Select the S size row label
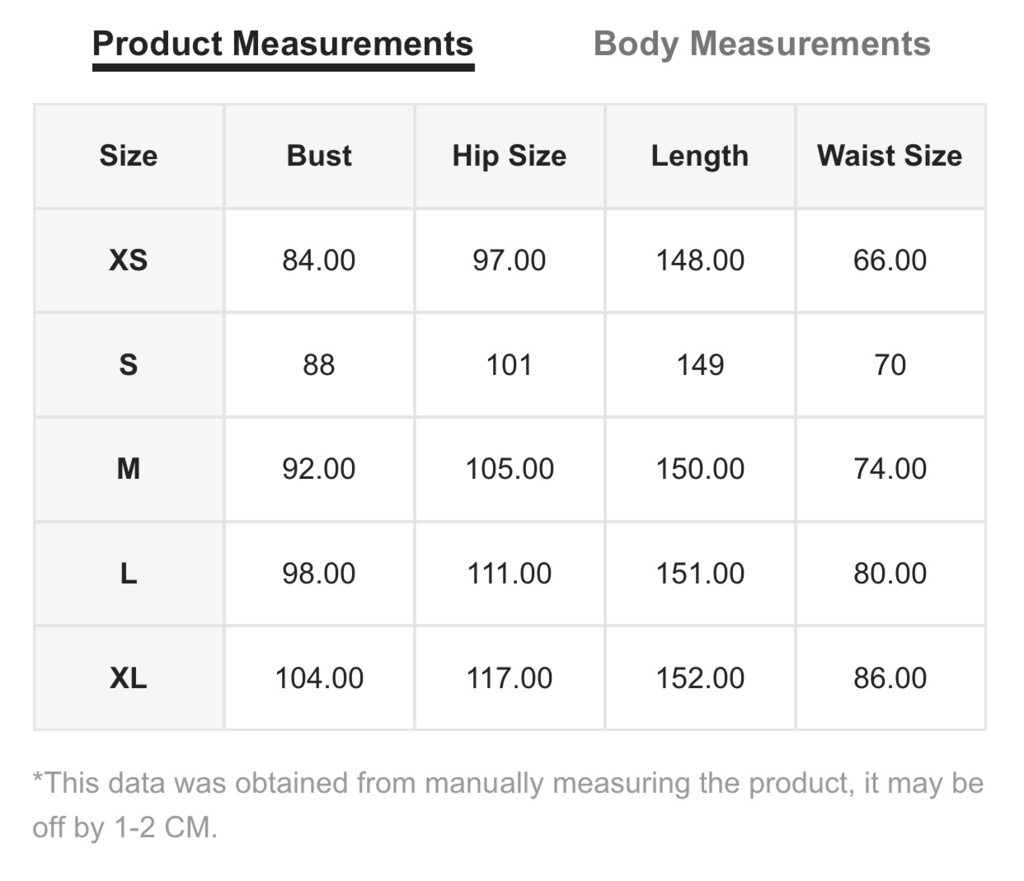The width and height of the screenshot is (1024, 881). pyautogui.click(x=129, y=364)
